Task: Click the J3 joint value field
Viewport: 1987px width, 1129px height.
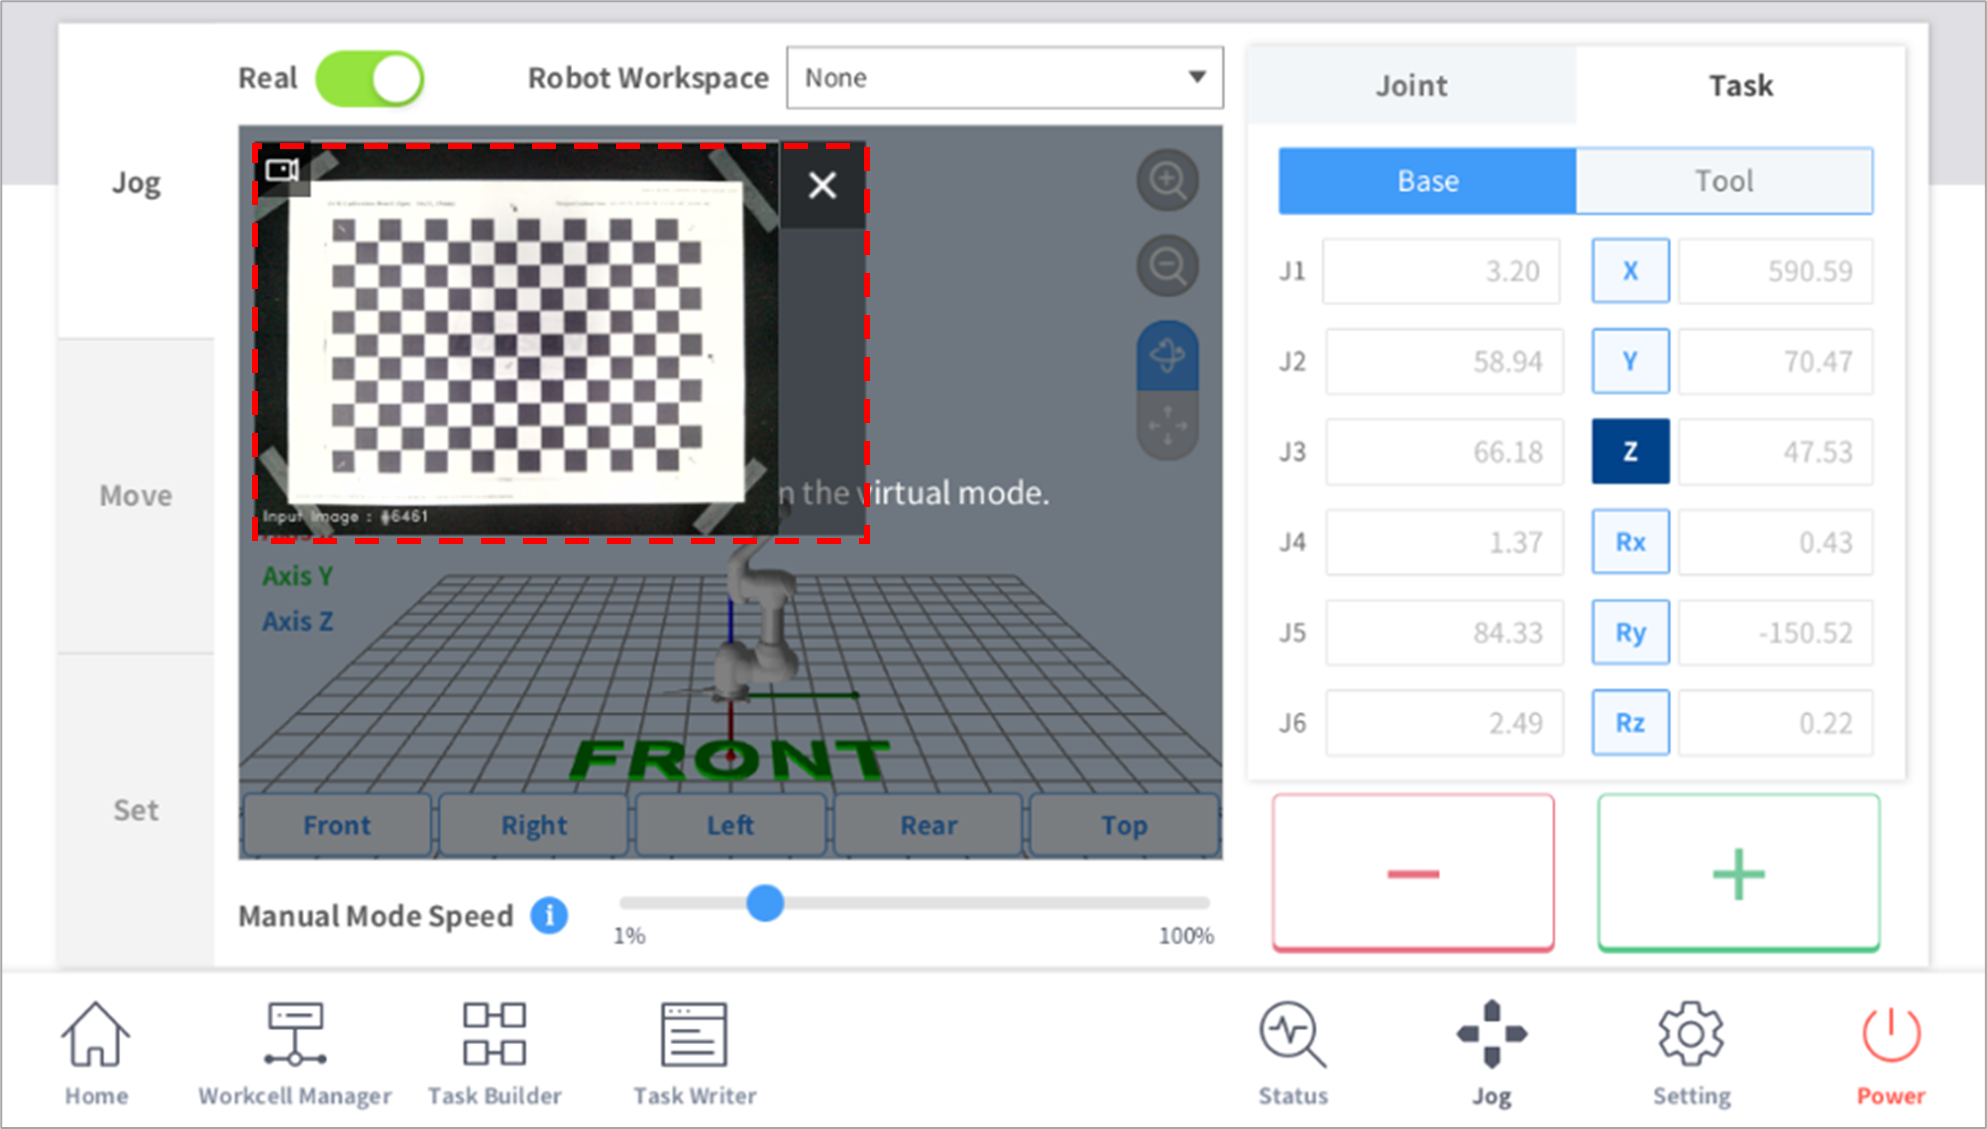Action: tap(1443, 452)
